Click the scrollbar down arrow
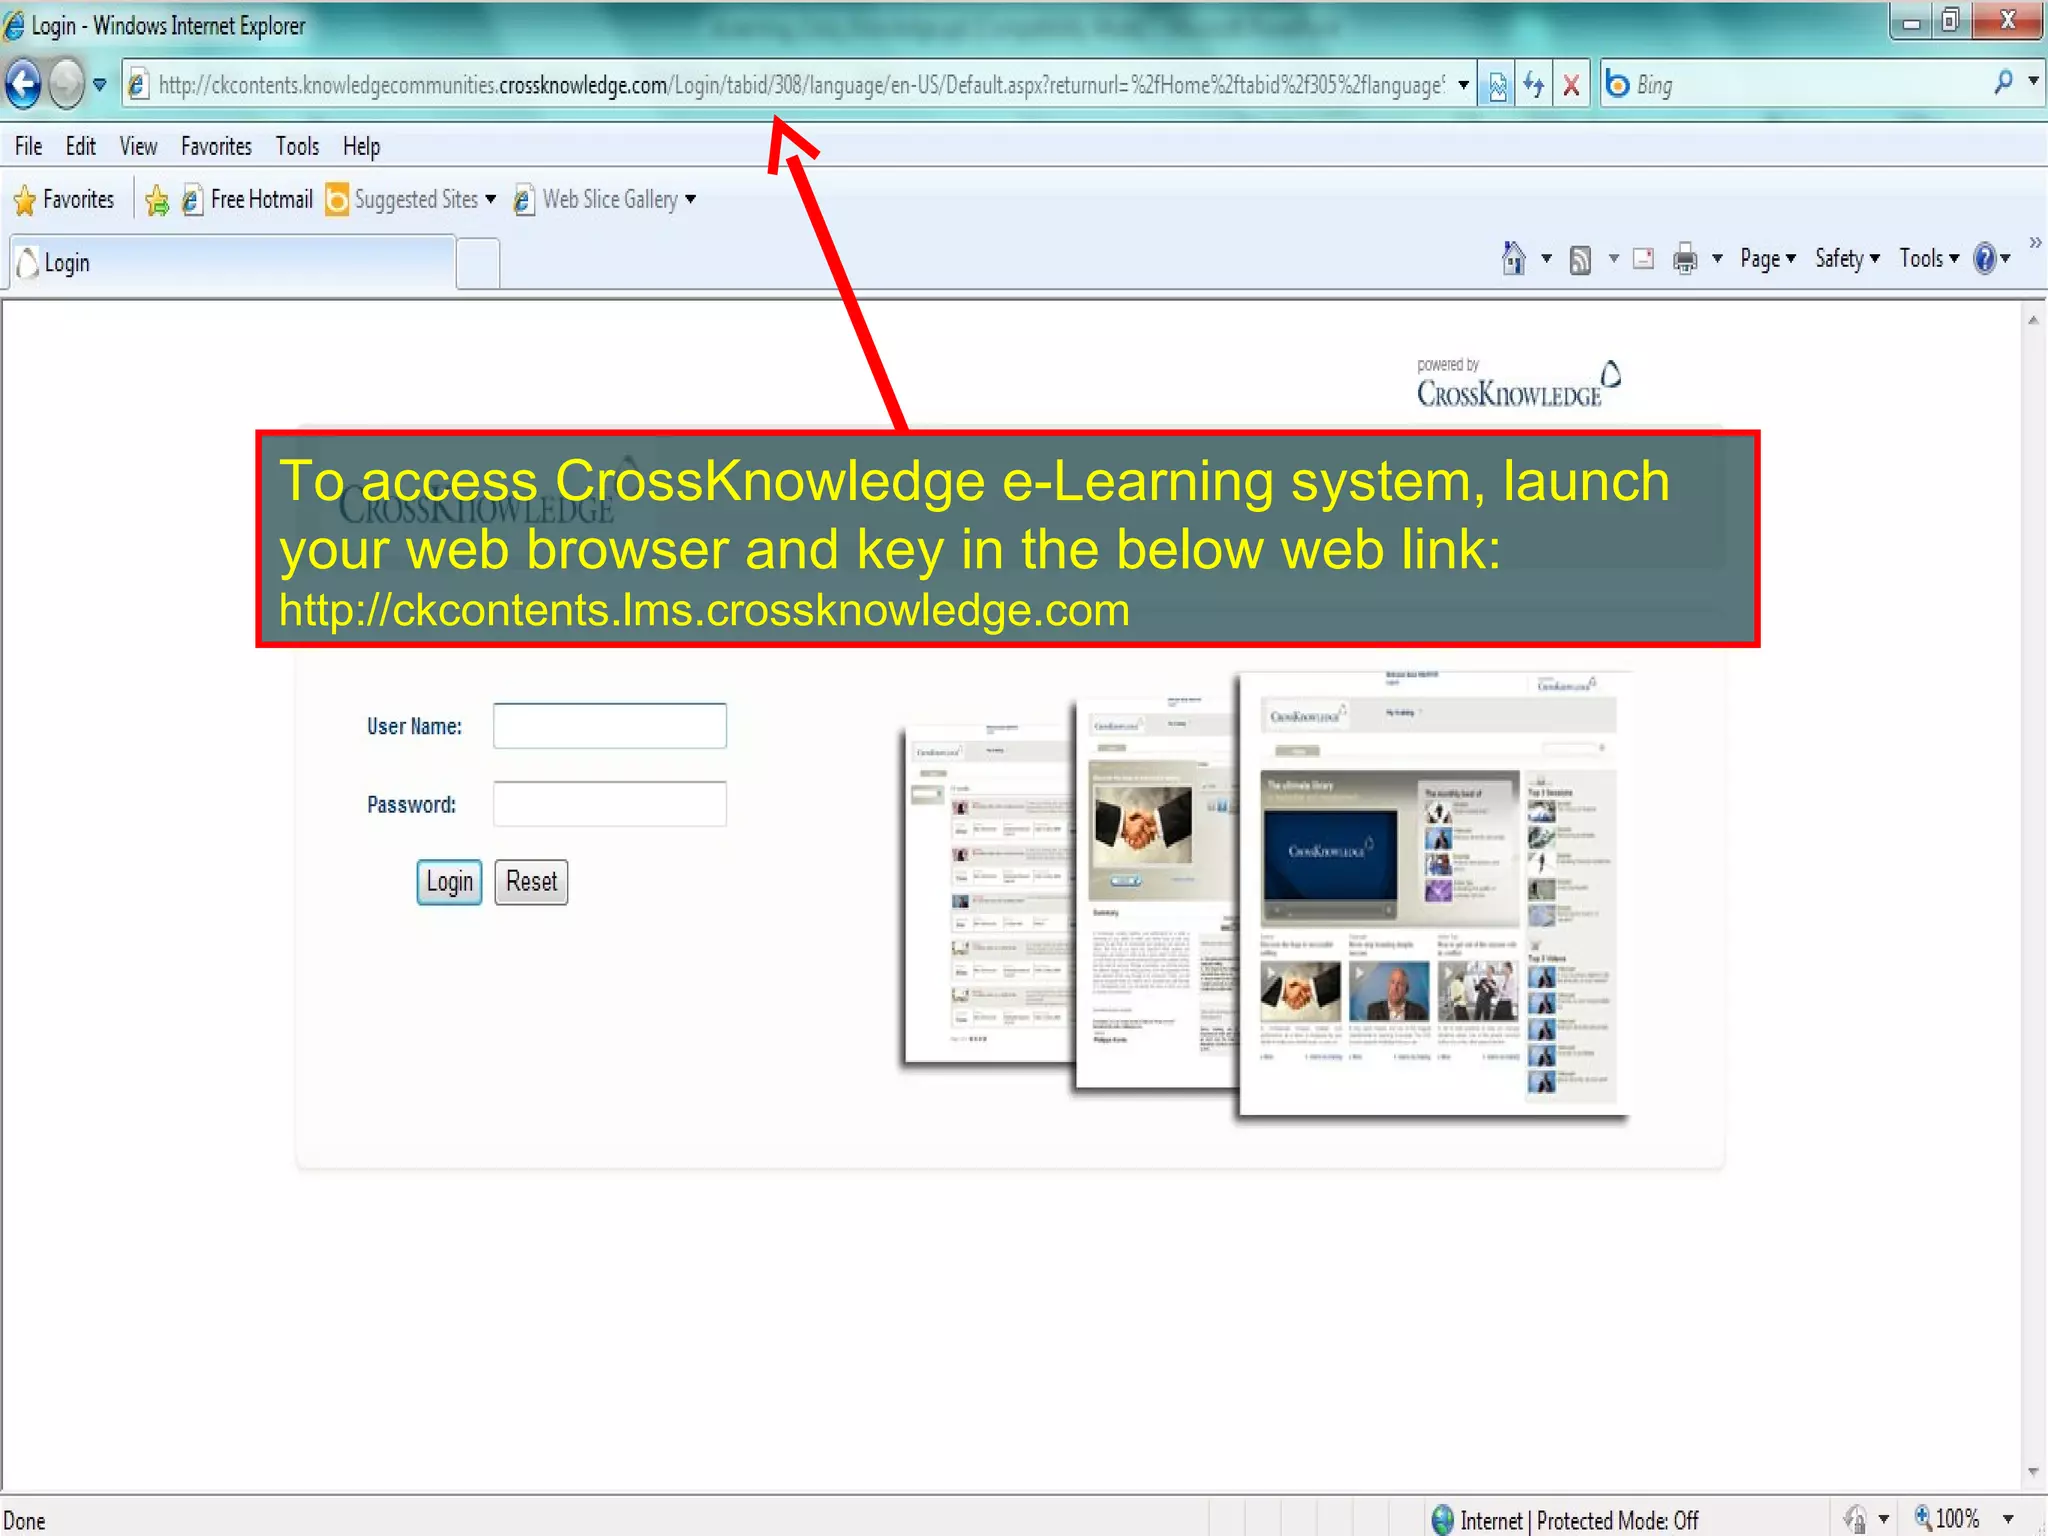The width and height of the screenshot is (2048, 1536). click(x=2033, y=1472)
